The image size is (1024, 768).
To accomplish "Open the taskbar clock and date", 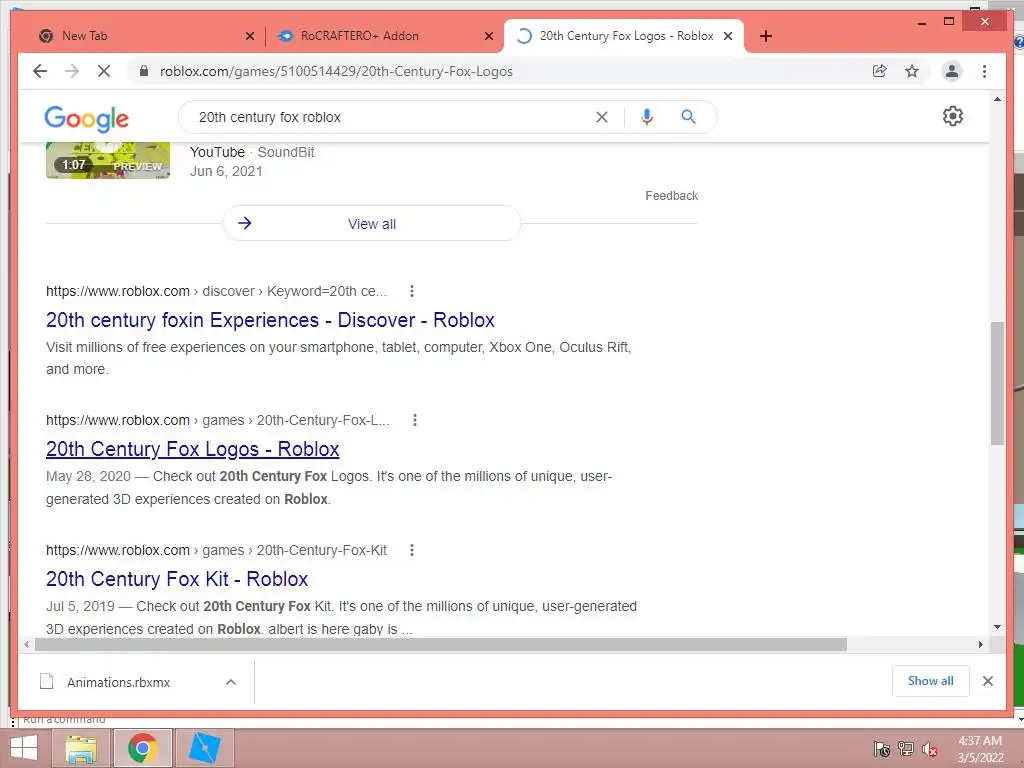I will (x=980, y=749).
